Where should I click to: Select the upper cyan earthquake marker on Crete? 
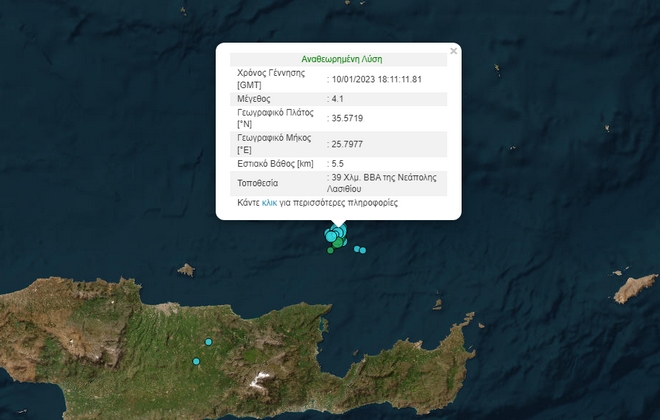206,342
